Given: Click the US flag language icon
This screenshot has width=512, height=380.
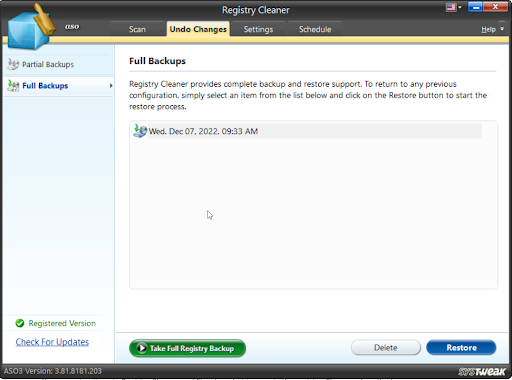Looking at the screenshot, I should point(451,7).
